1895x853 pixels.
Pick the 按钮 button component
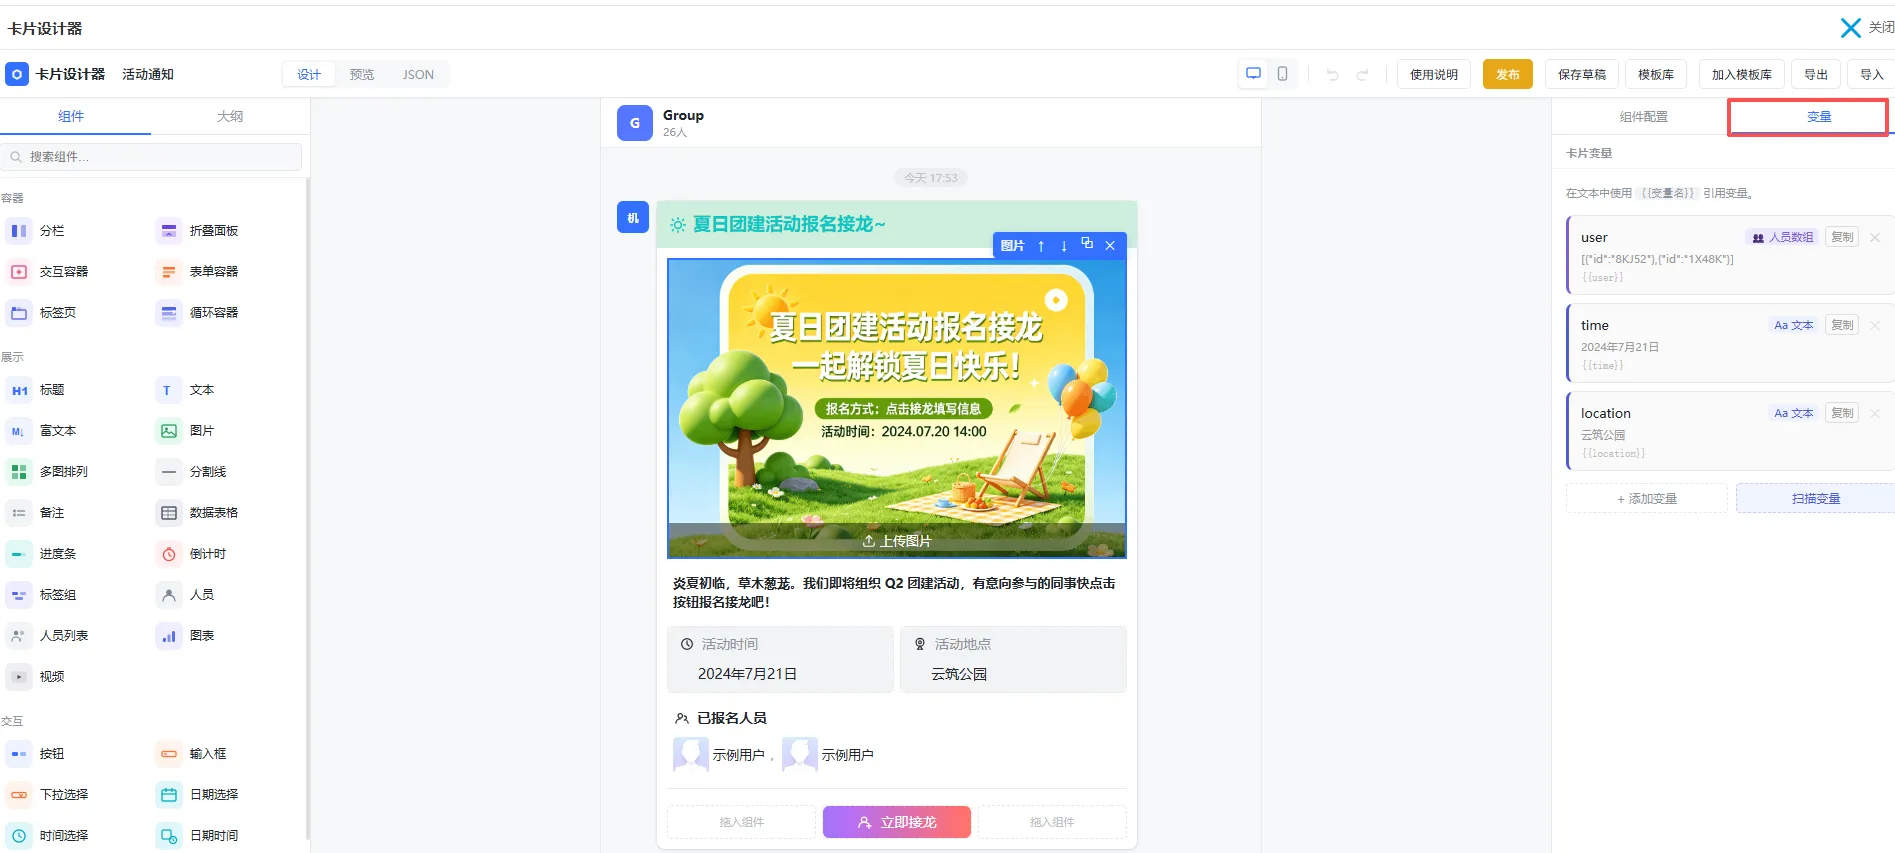pyautogui.click(x=36, y=754)
